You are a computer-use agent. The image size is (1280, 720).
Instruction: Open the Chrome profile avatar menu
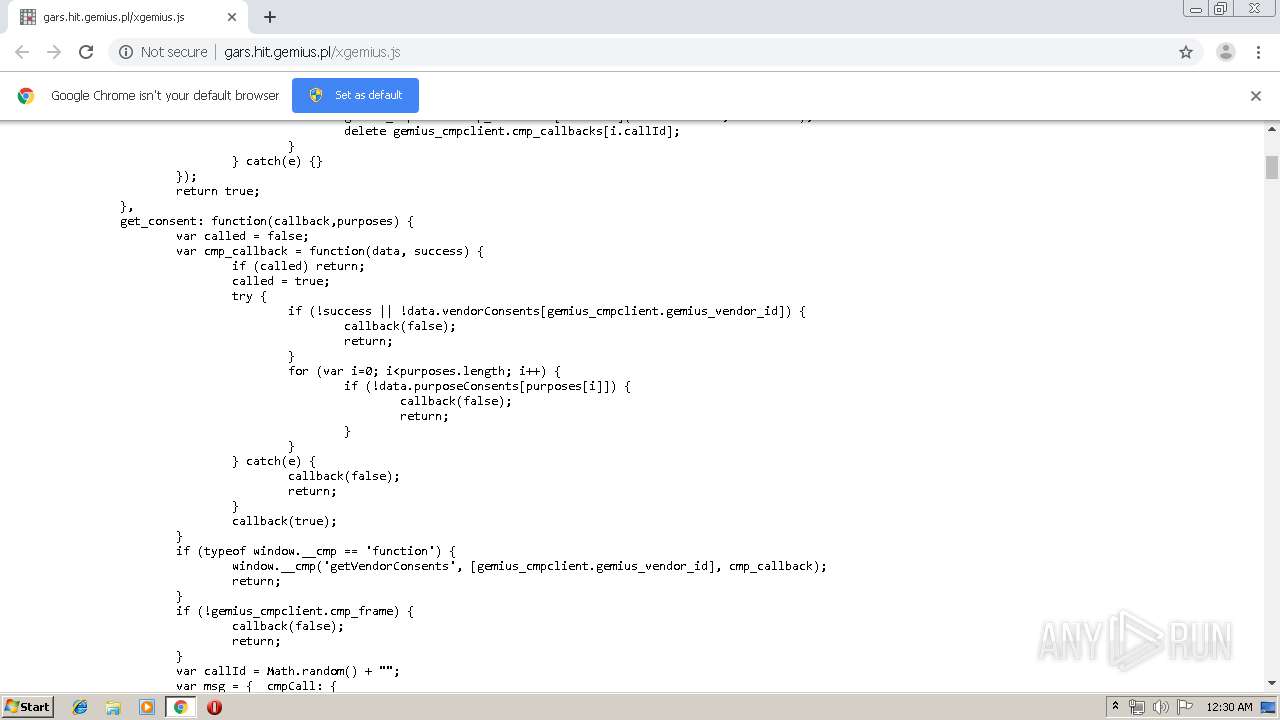click(x=1226, y=52)
